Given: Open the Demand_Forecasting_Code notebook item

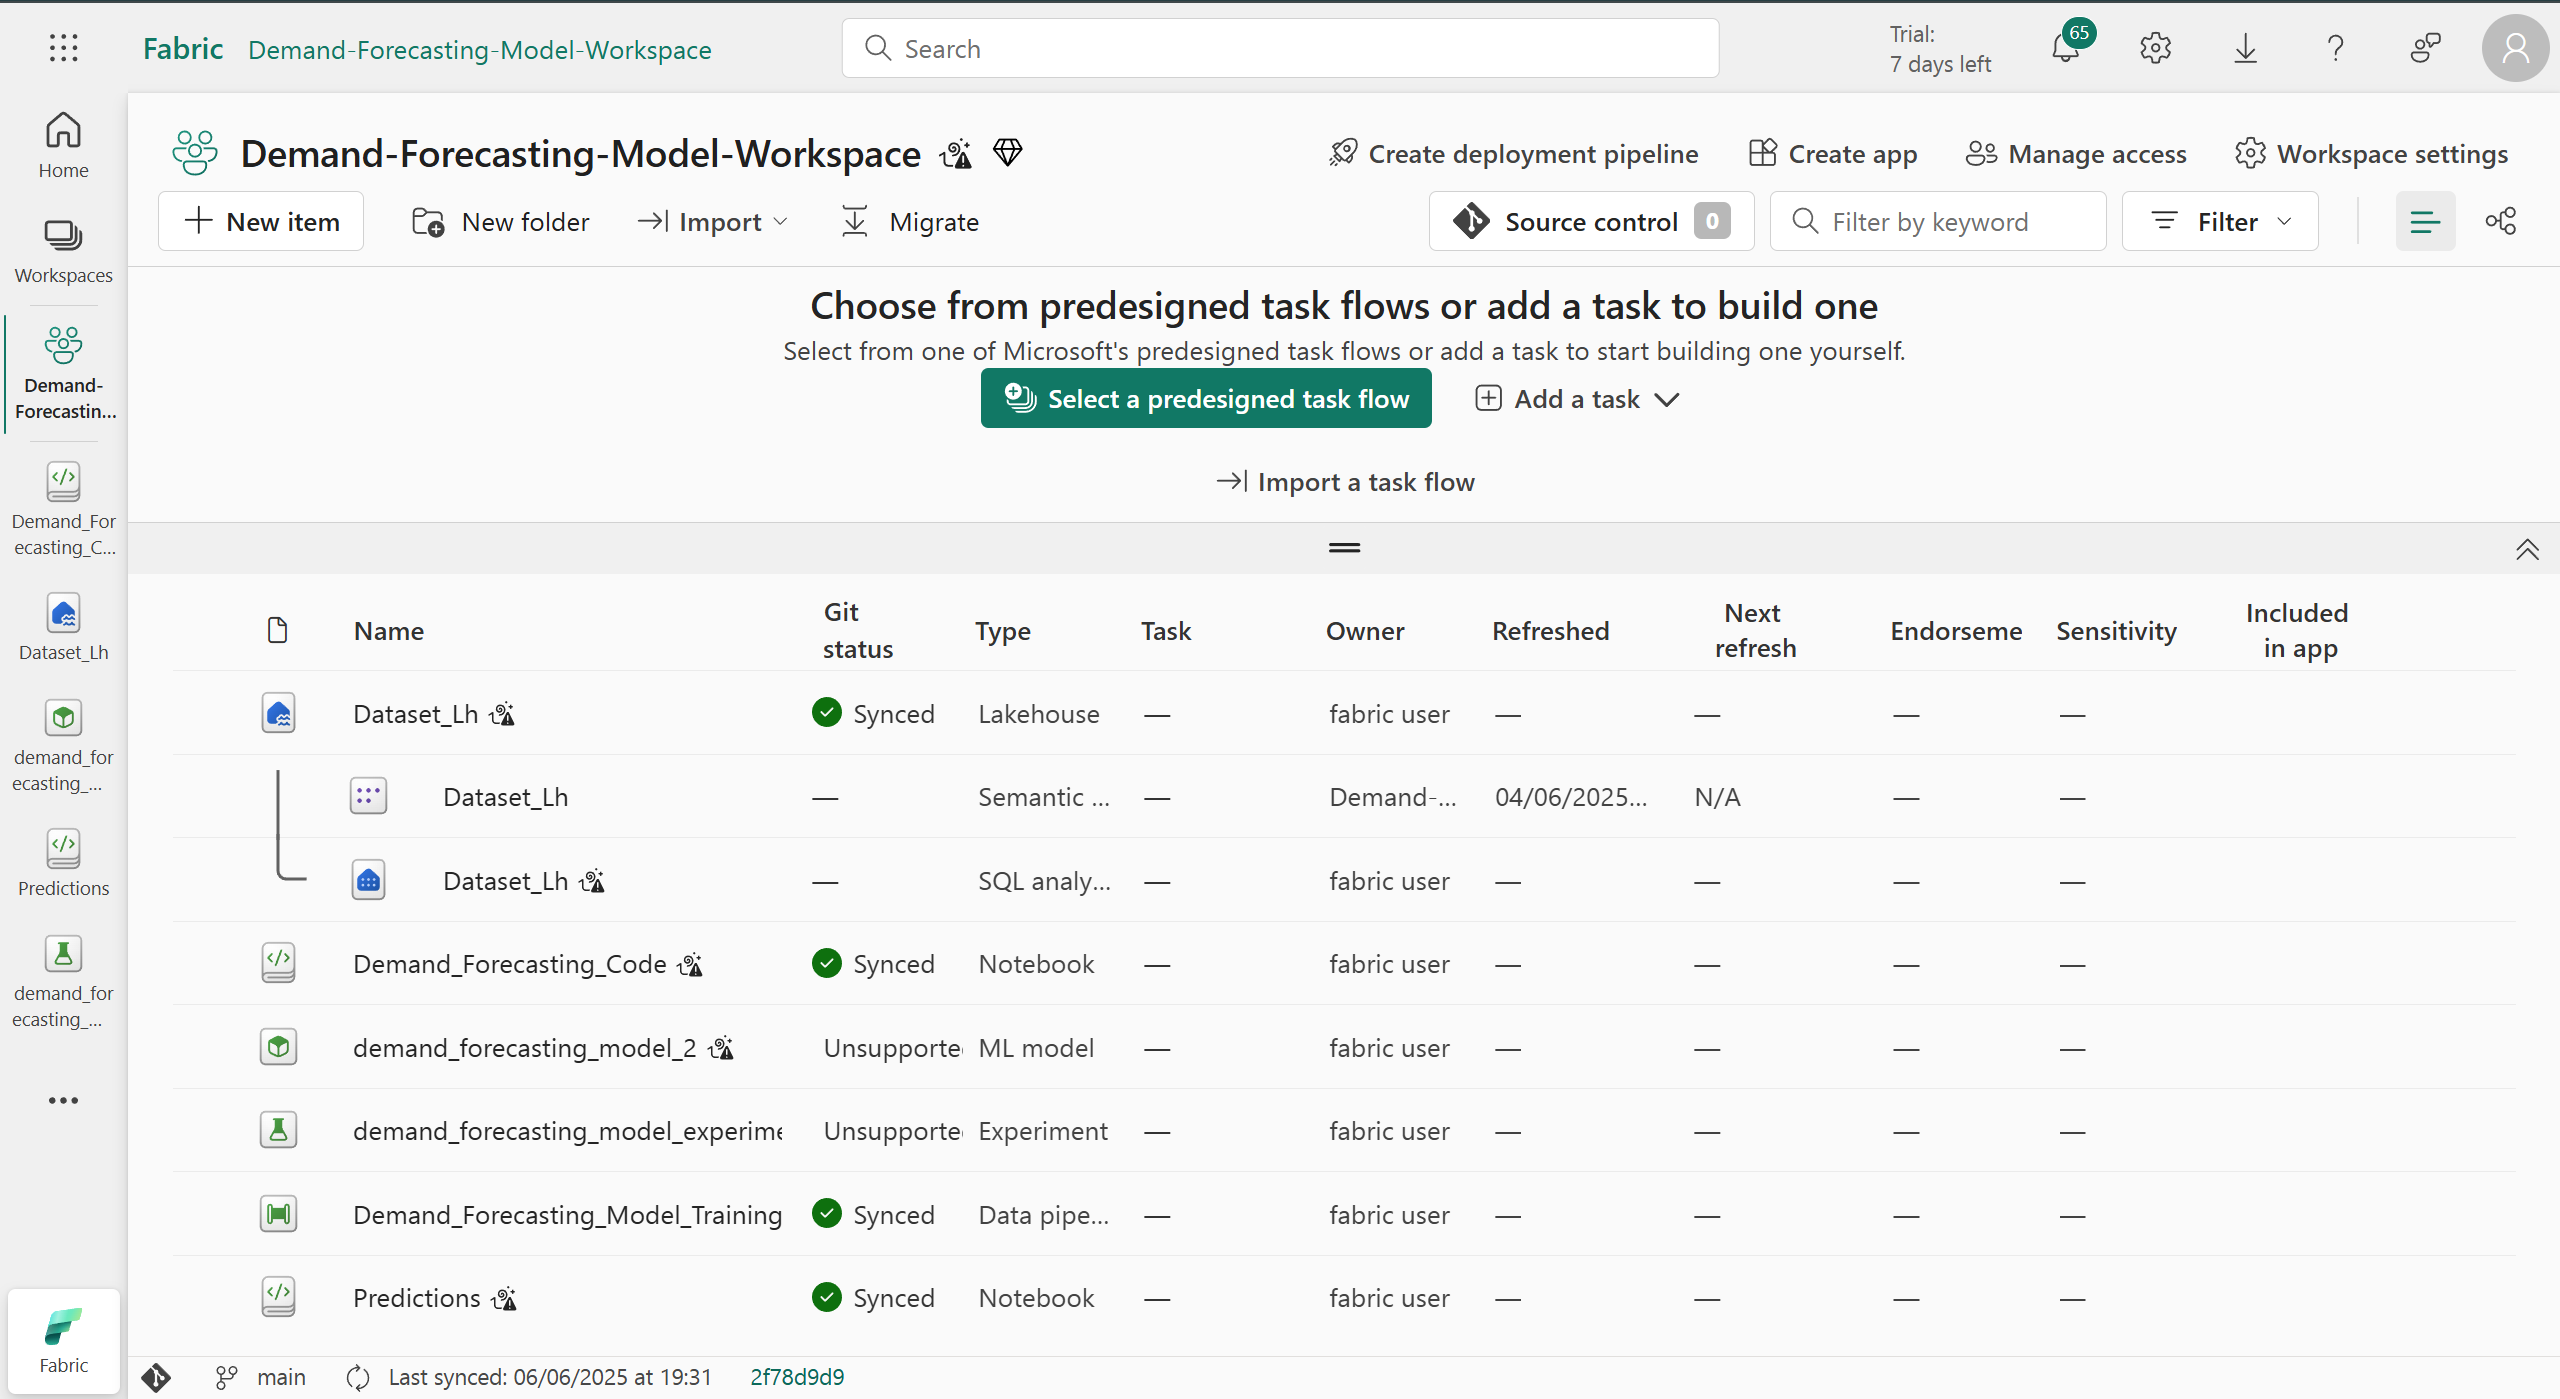Looking at the screenshot, I should 509,964.
